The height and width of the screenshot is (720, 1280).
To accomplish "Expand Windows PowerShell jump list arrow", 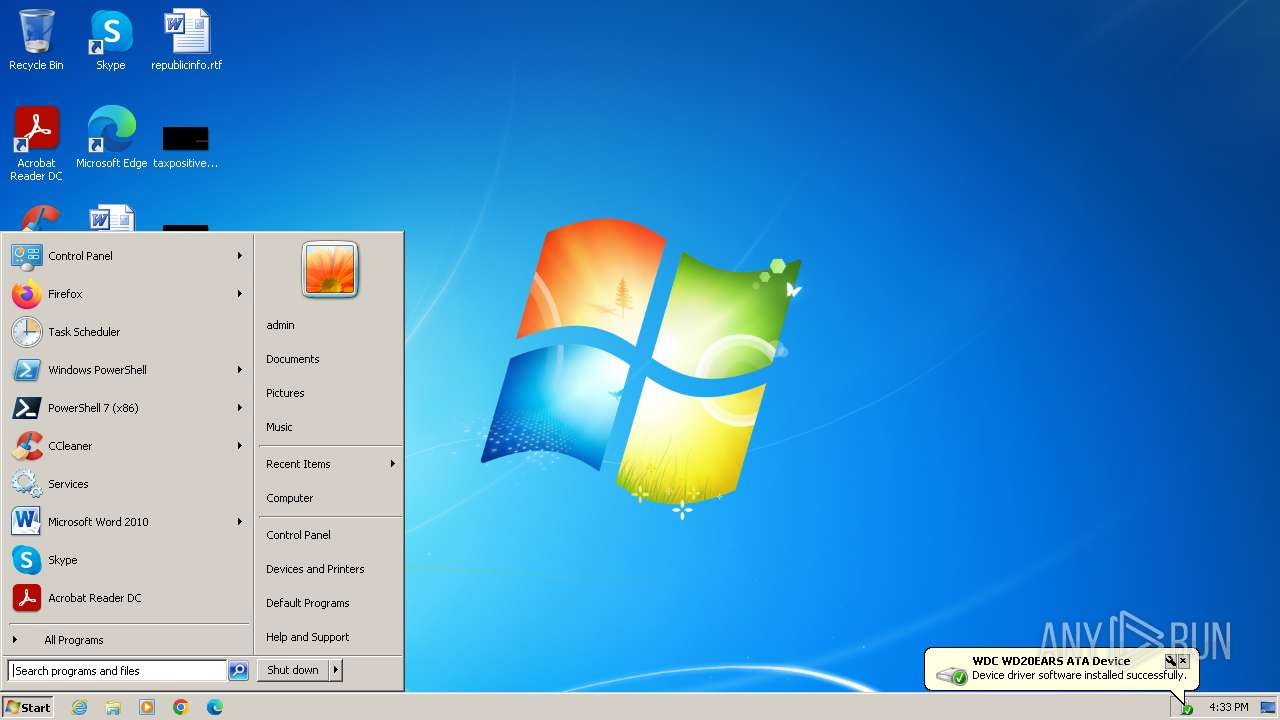I will point(240,370).
